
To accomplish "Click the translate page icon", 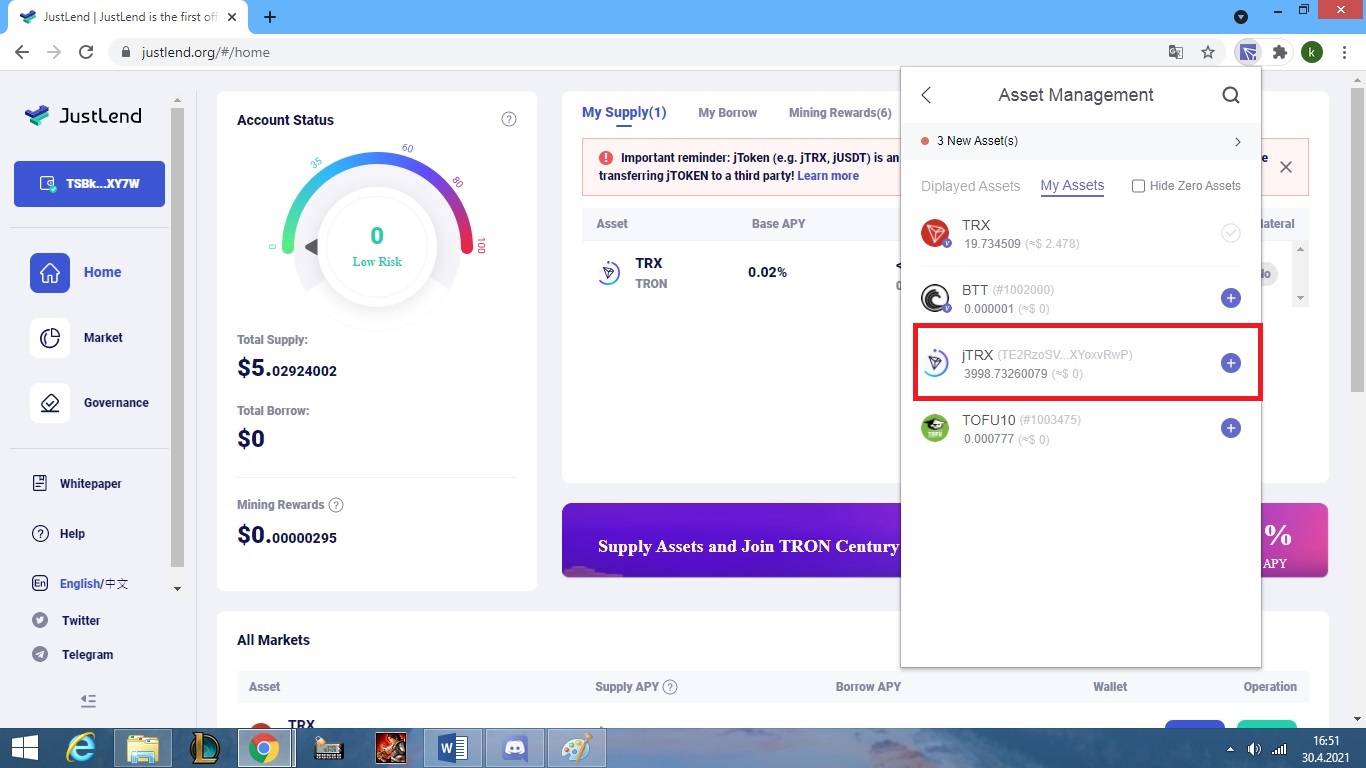I will coord(1177,52).
